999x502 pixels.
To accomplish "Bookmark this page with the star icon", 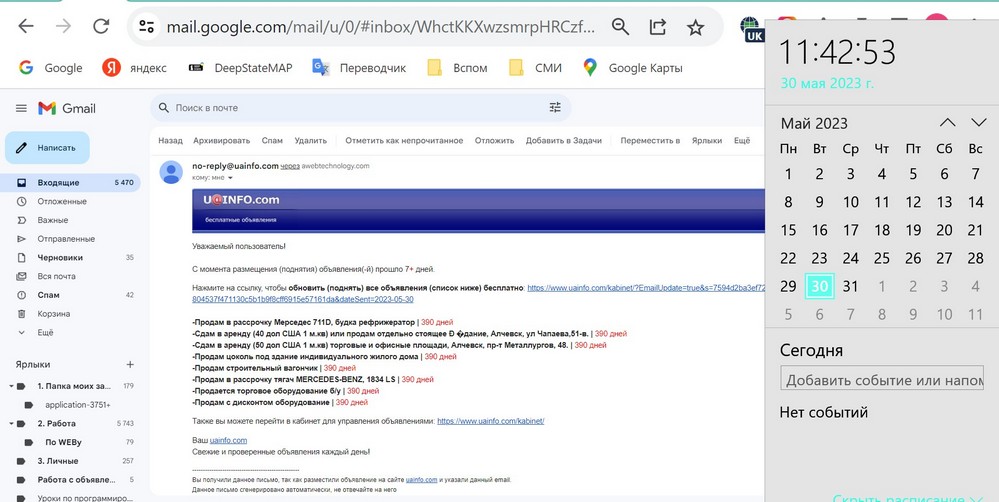I will pyautogui.click(x=695, y=27).
